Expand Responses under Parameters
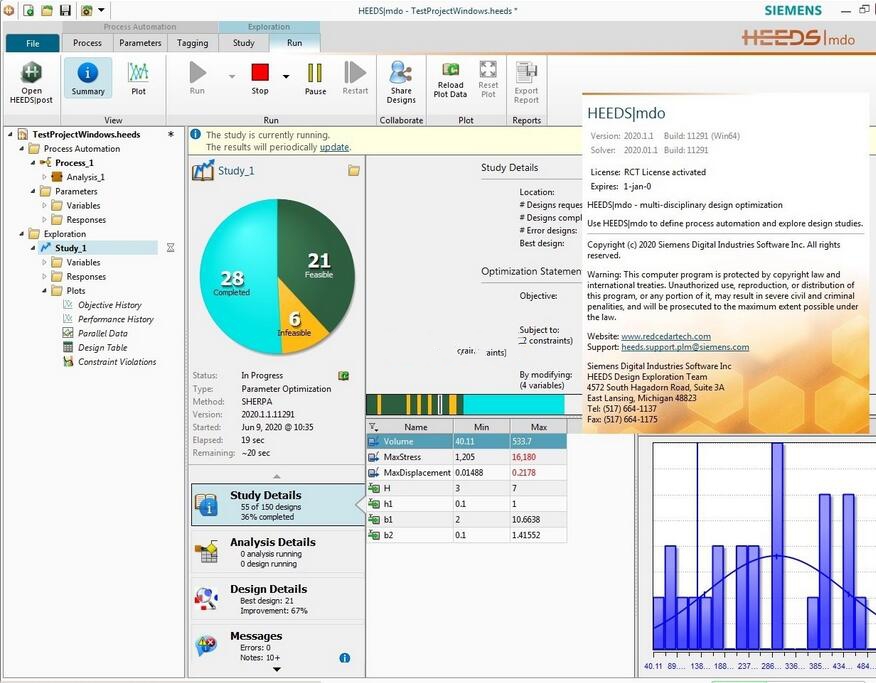 click(x=45, y=219)
